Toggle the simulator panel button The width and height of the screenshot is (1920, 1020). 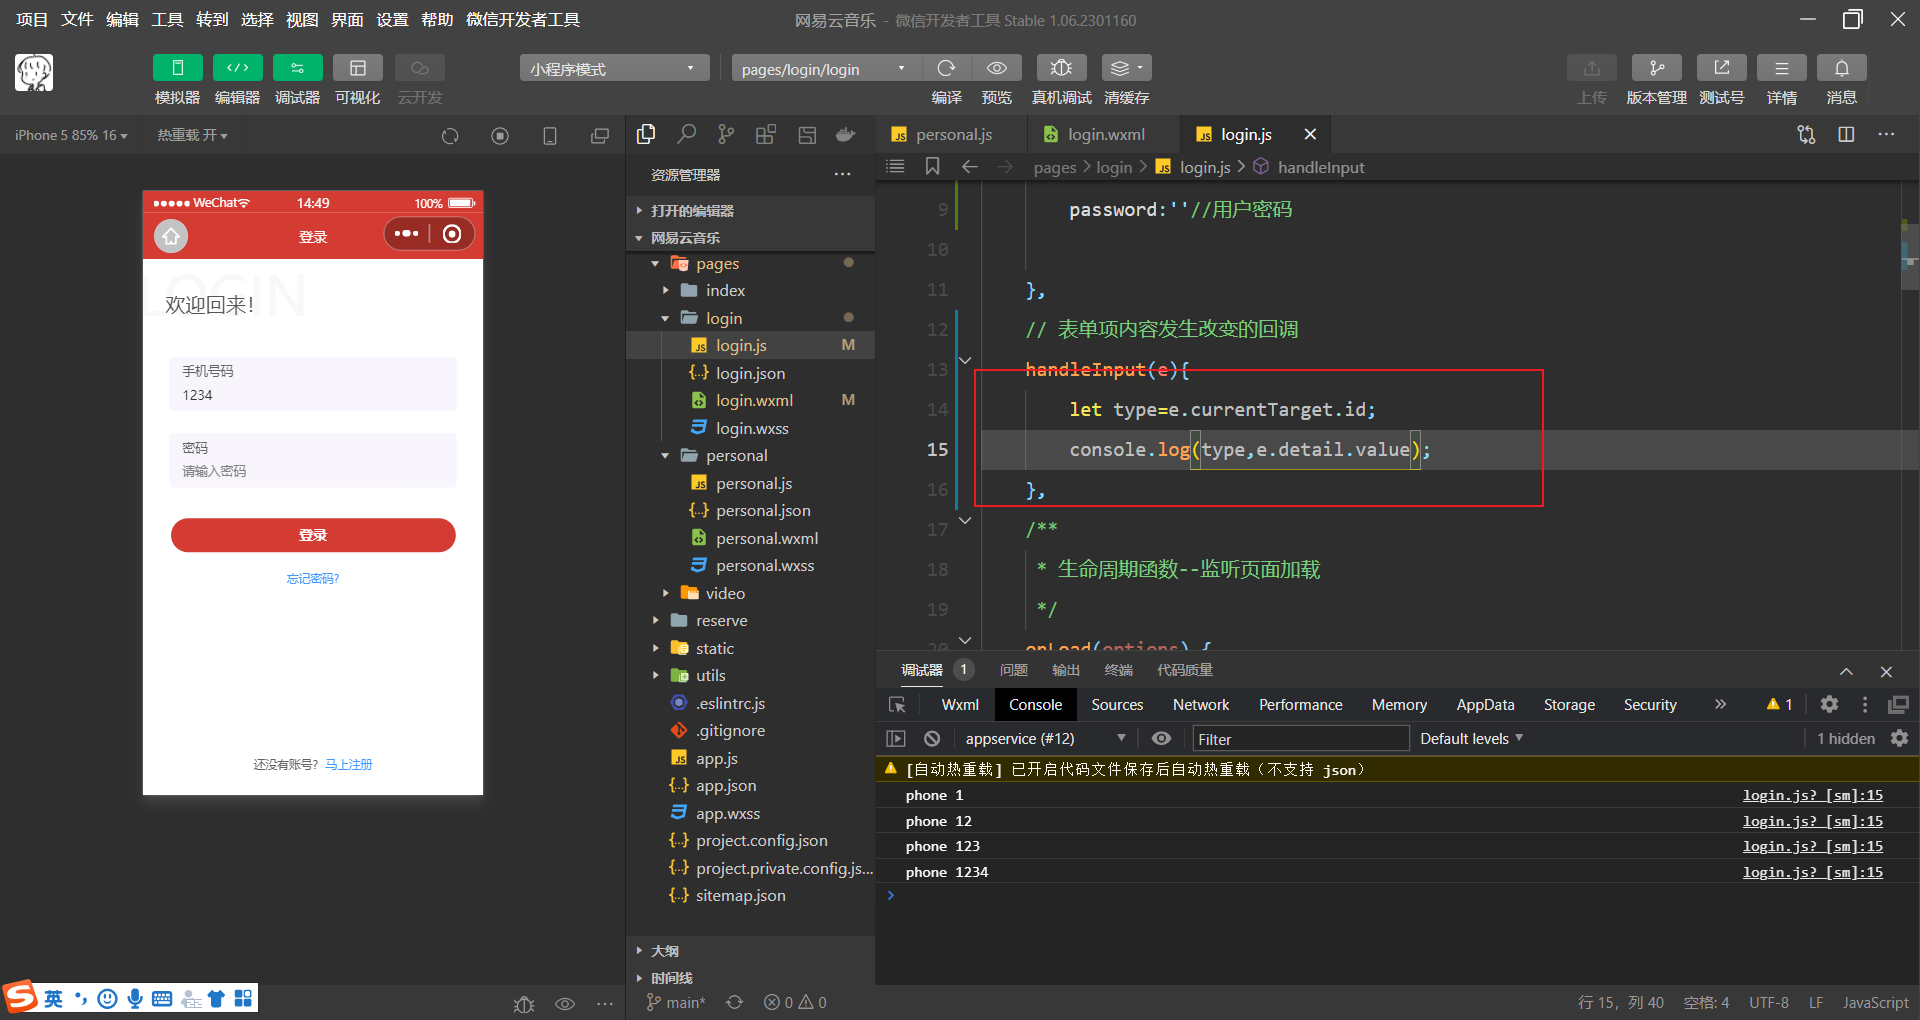click(x=178, y=68)
